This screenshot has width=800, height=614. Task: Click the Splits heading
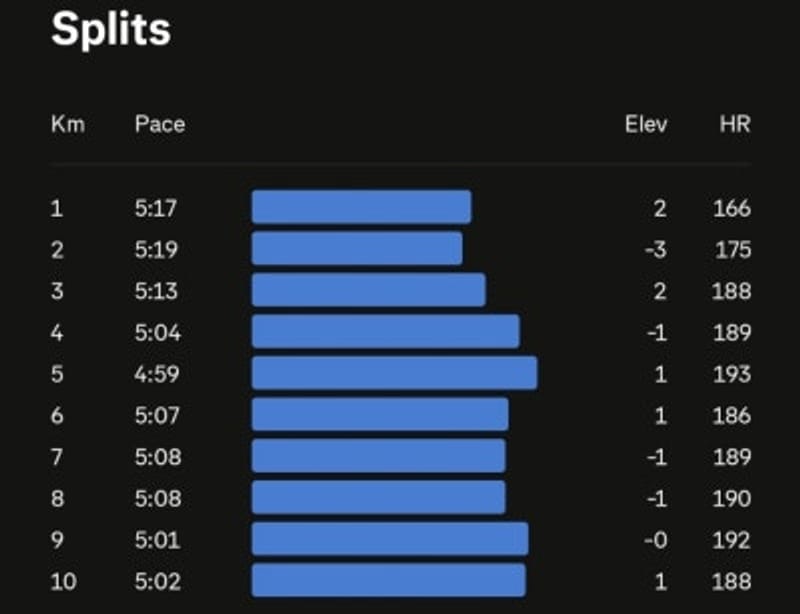(111, 31)
